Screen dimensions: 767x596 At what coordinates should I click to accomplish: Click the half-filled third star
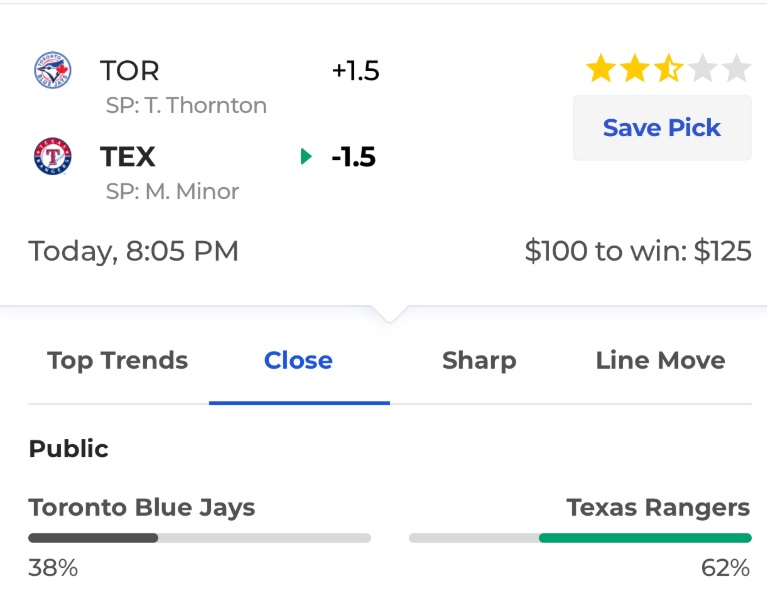668,69
